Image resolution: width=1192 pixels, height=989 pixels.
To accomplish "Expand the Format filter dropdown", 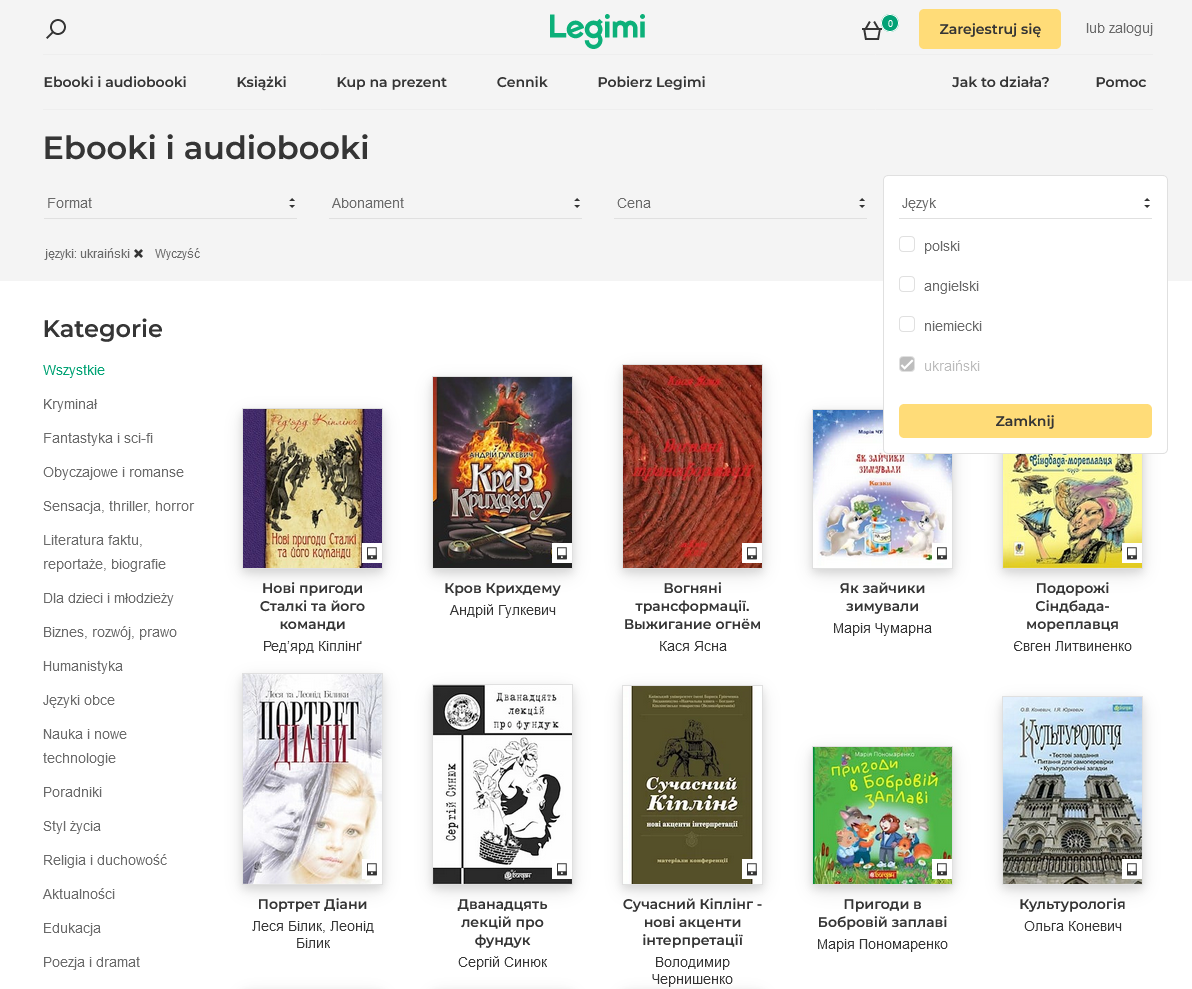I will (170, 203).
